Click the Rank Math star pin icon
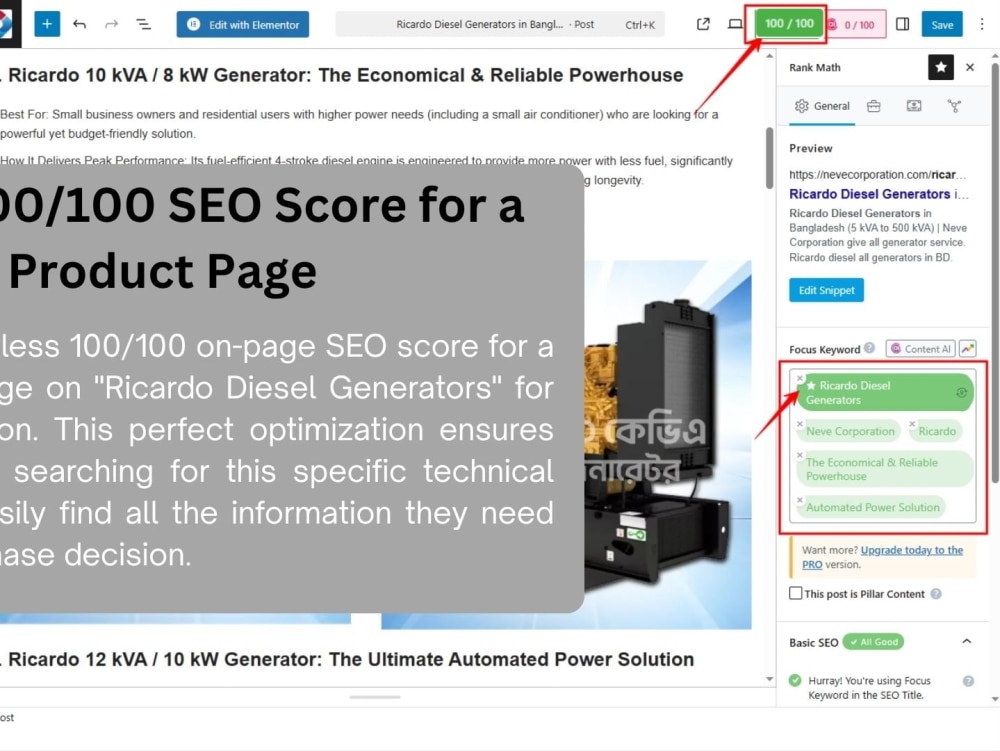The height and width of the screenshot is (751, 1000). (941, 67)
